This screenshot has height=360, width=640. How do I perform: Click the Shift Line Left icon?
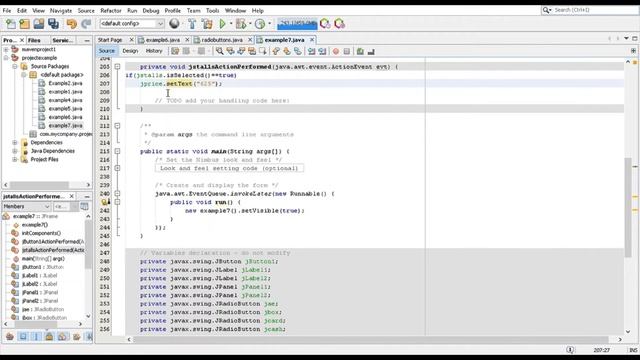tap(312, 51)
